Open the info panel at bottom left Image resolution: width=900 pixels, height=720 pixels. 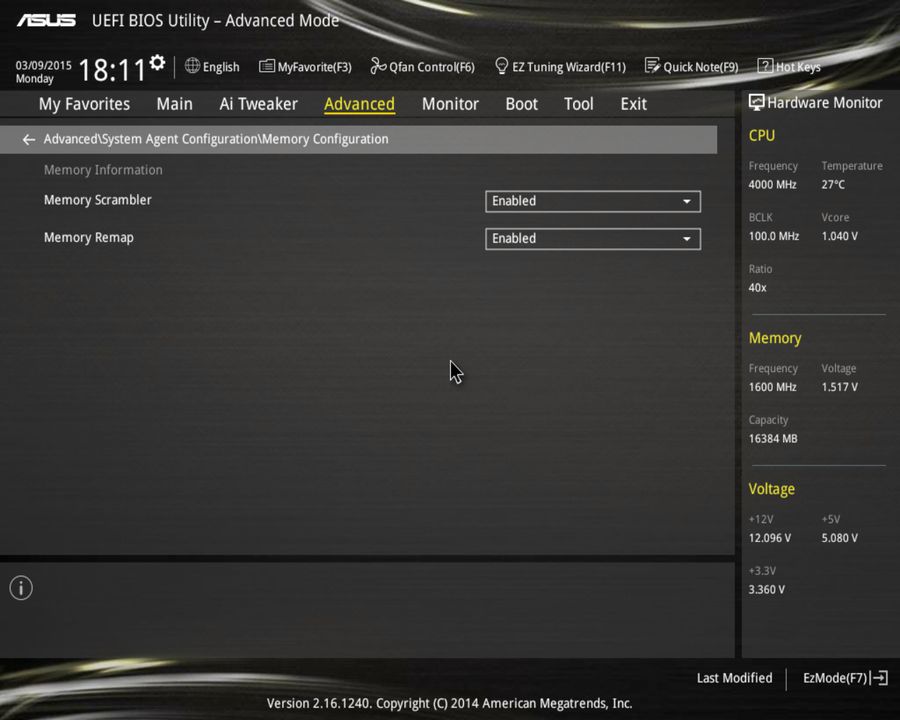pos(20,588)
